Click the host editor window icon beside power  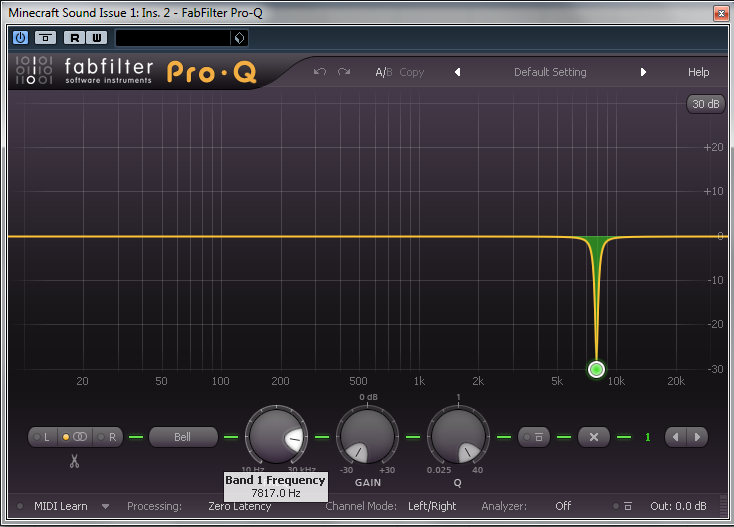tap(45, 37)
